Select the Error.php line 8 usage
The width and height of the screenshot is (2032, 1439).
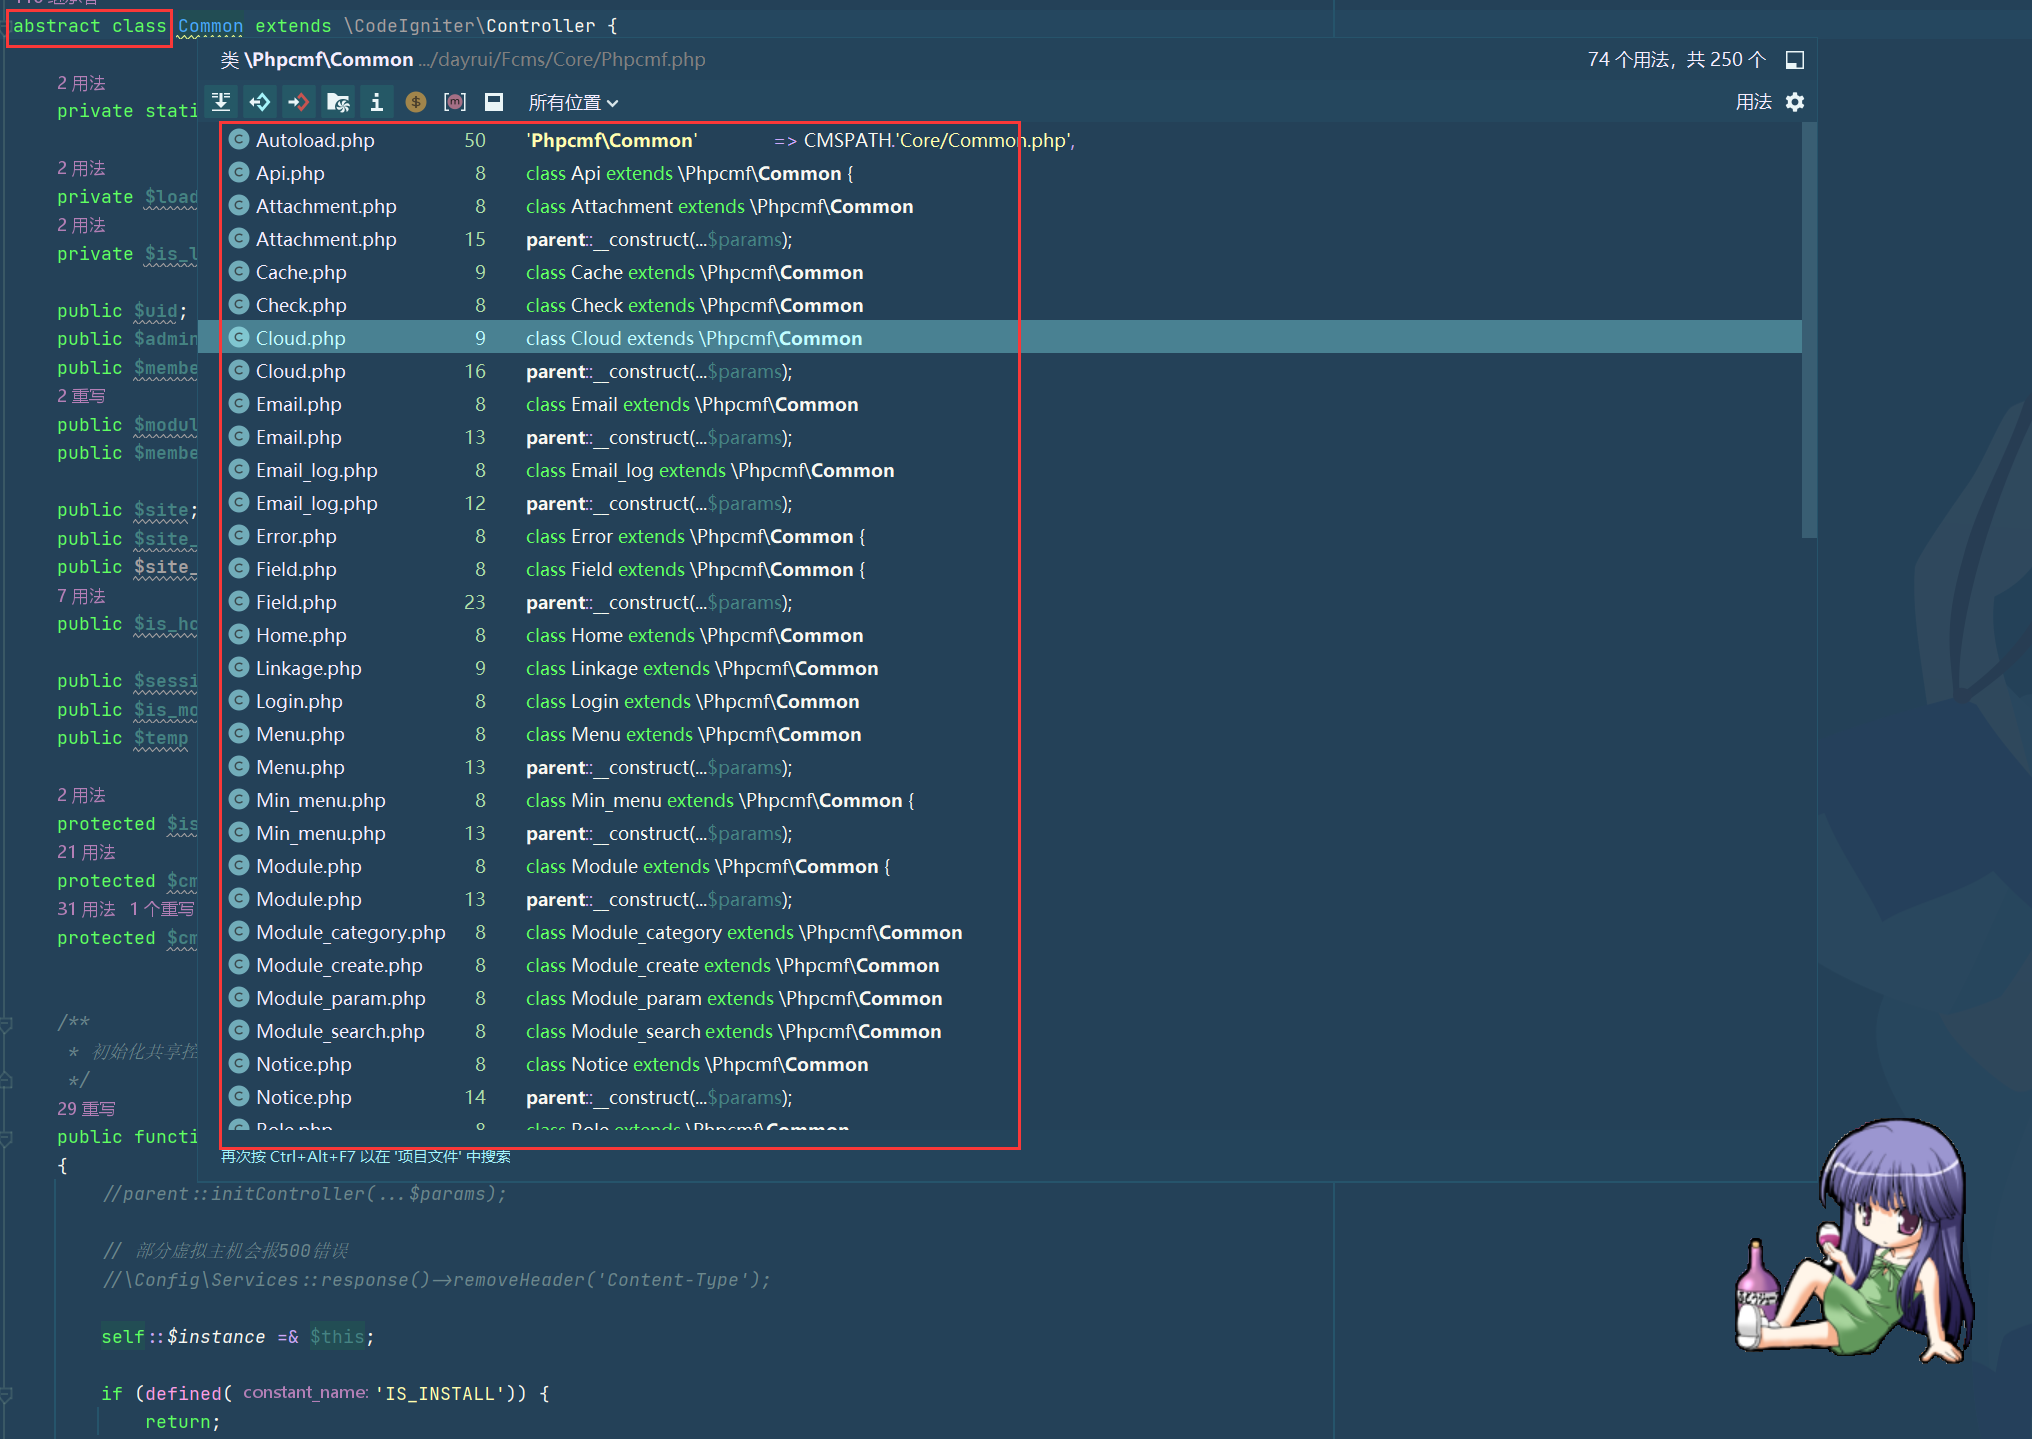pyautogui.click(x=1000, y=536)
